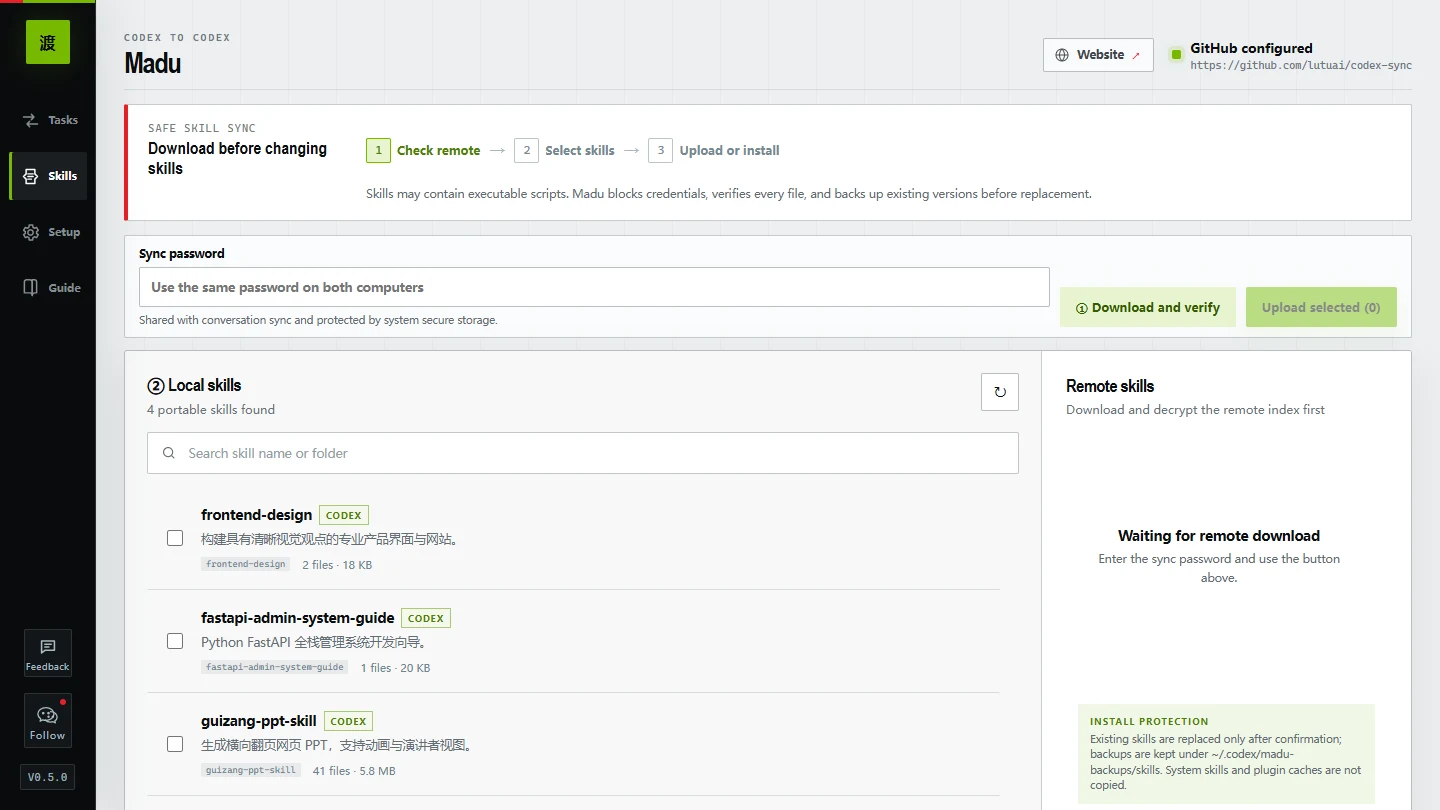Click the magnifier icon in skill search

click(169, 453)
